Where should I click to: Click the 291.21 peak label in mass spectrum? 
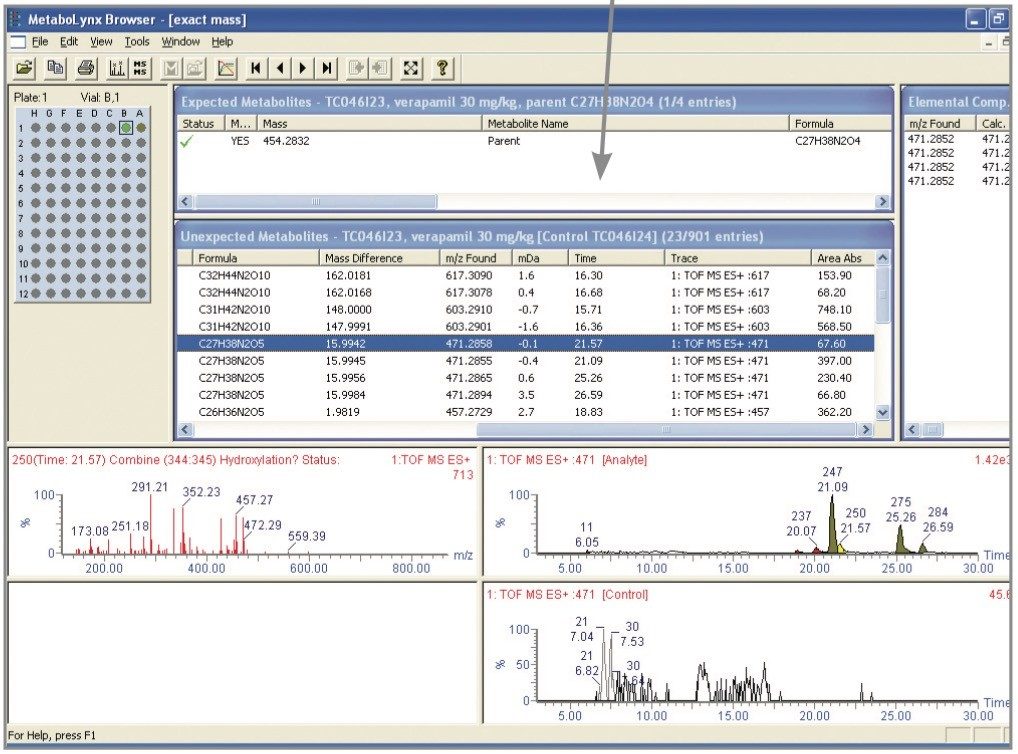point(149,486)
